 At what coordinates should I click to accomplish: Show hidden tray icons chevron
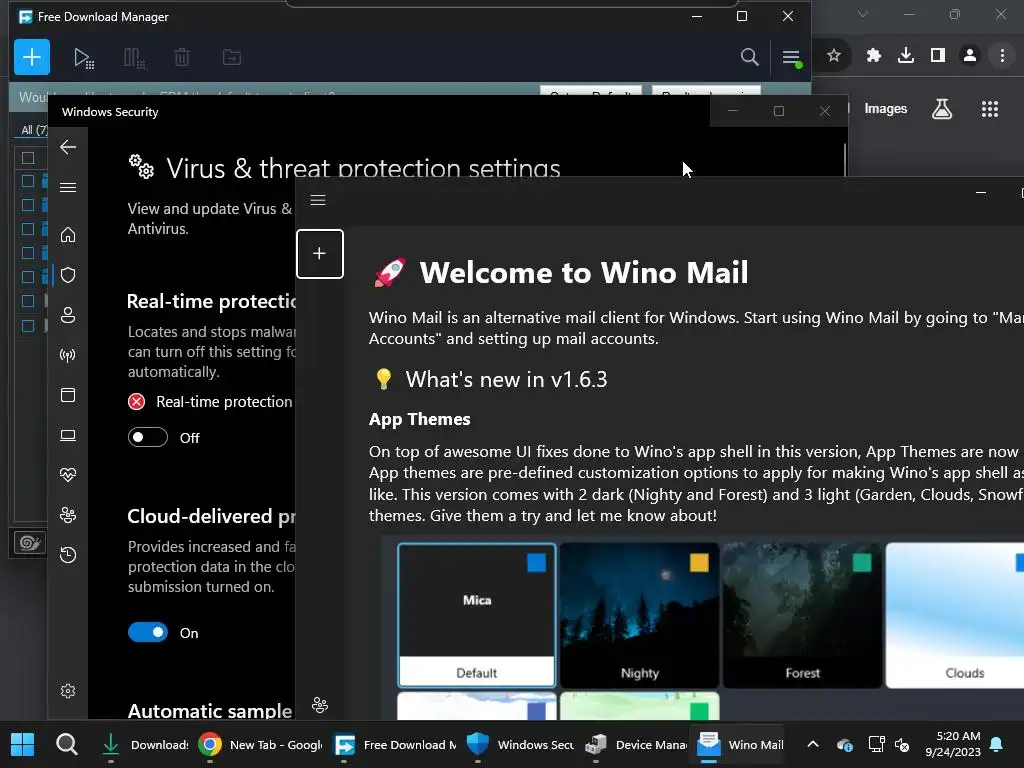point(812,744)
